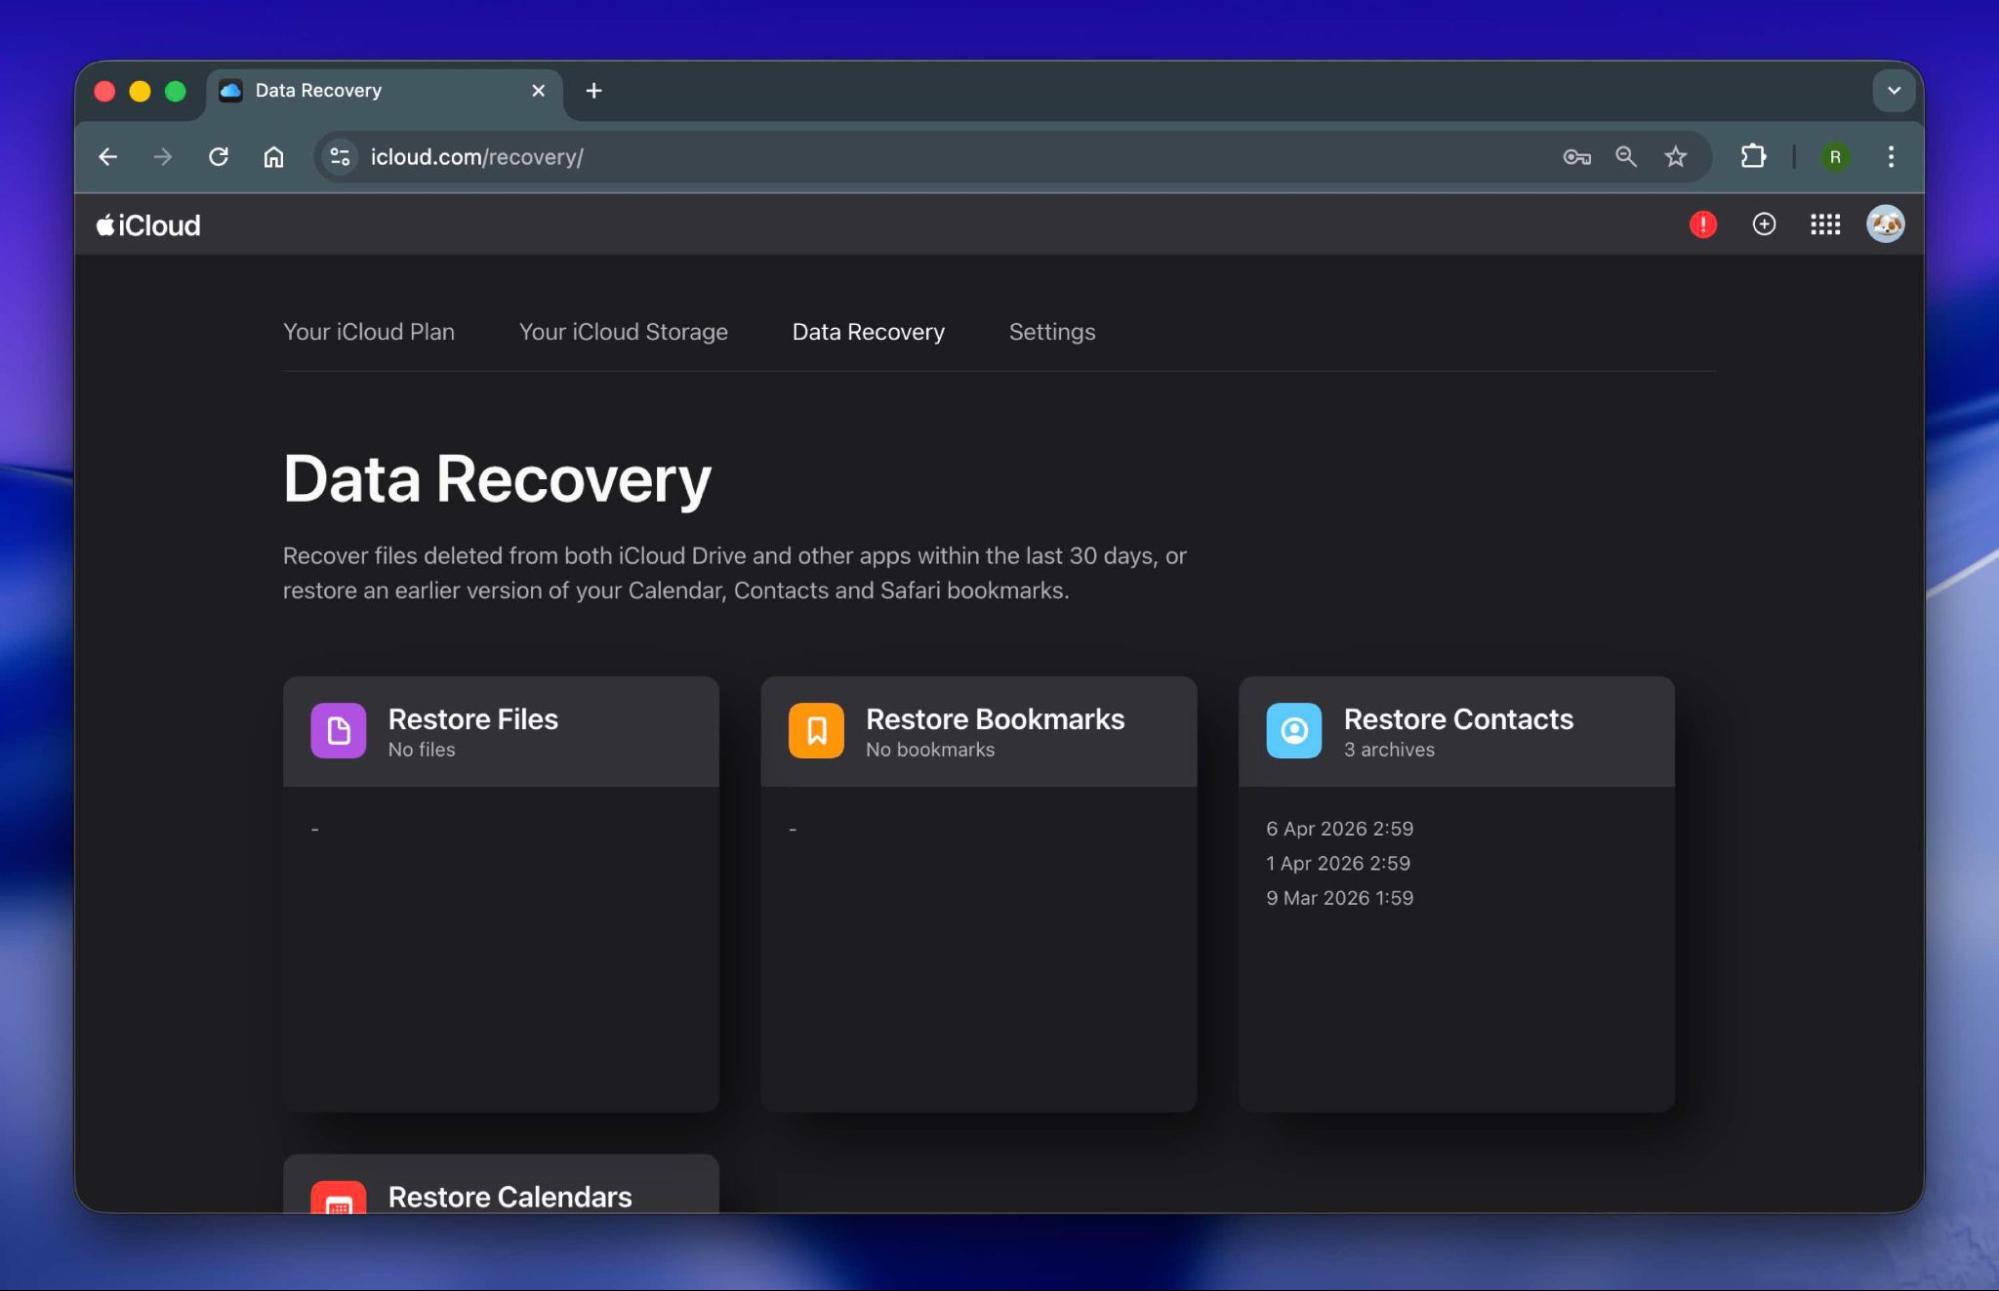The width and height of the screenshot is (1999, 1291).
Task: Switch to Your iCloud Storage tab
Action: pos(623,332)
